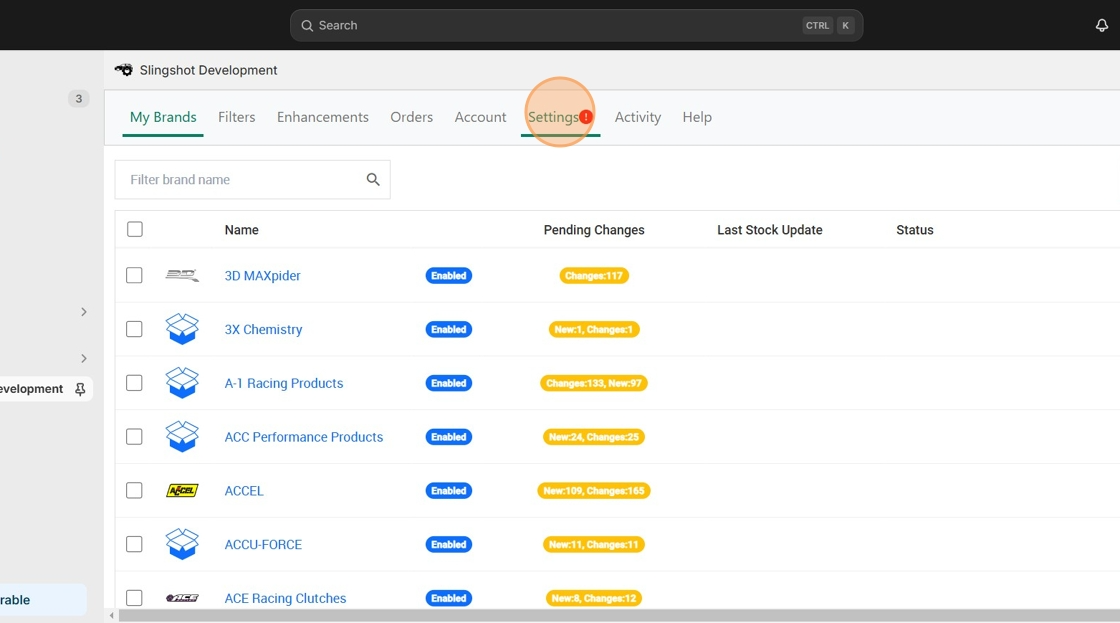Viewport: 1120px width, 623px height.
Task: Click the New:109, Changes:165 badge
Action: pos(594,491)
